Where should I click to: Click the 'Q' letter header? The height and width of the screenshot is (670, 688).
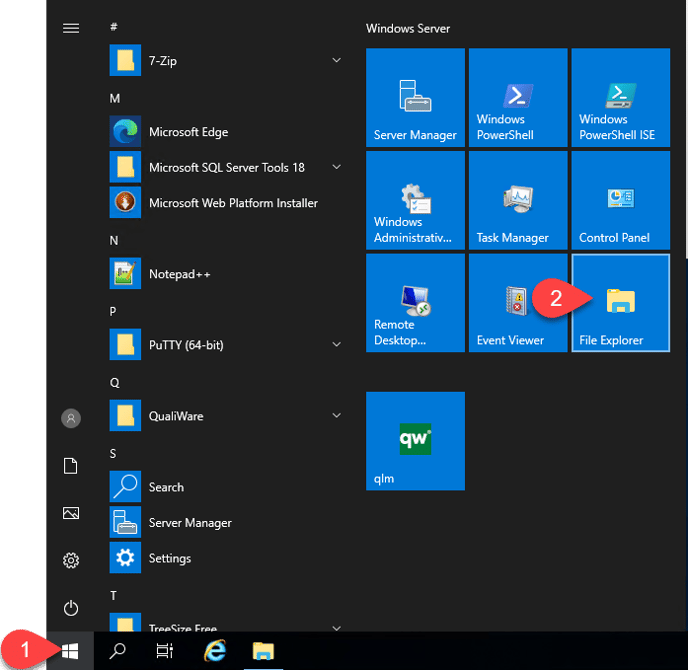click(115, 383)
